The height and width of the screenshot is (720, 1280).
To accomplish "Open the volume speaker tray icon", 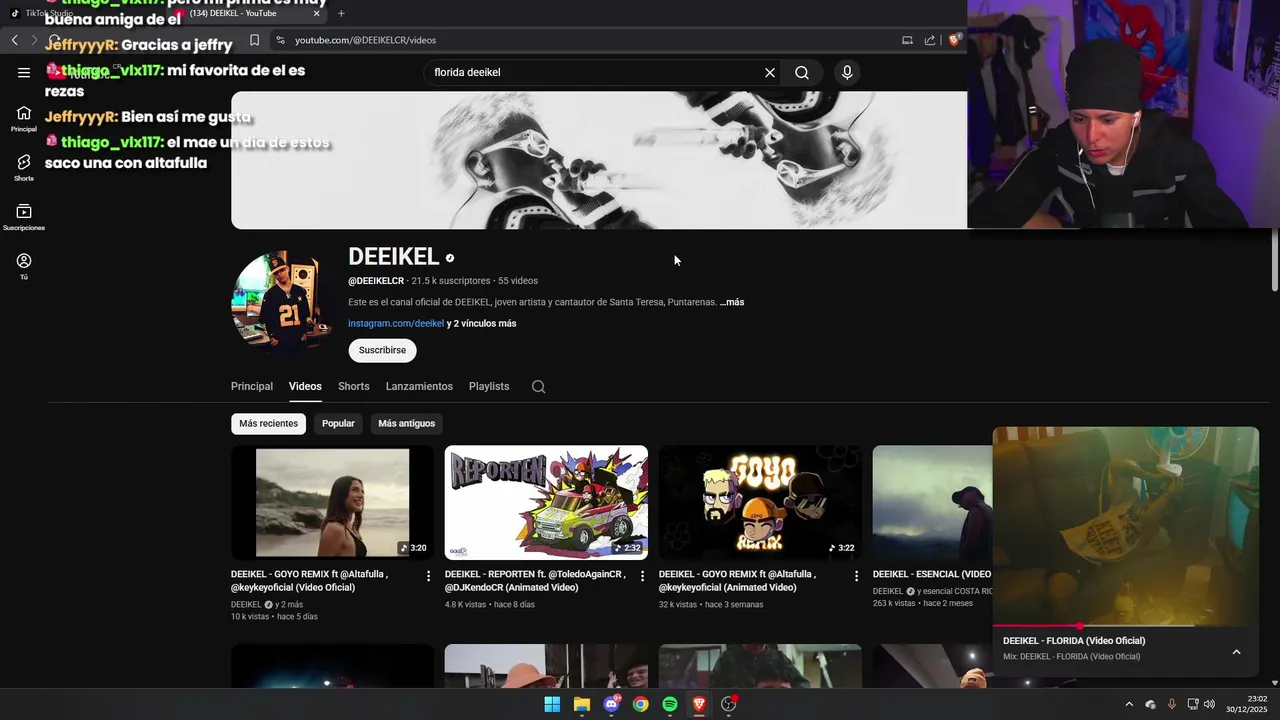I will [1209, 704].
